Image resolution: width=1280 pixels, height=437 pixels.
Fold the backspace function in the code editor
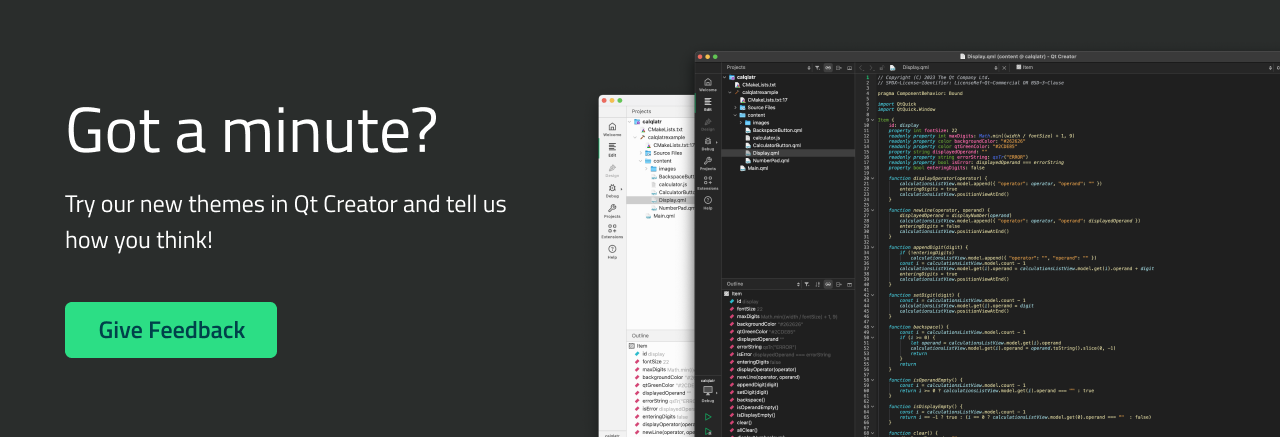(873, 327)
